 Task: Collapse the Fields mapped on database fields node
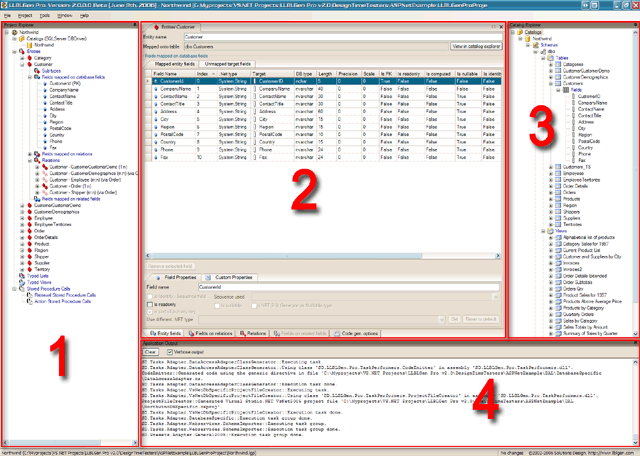(x=30, y=77)
